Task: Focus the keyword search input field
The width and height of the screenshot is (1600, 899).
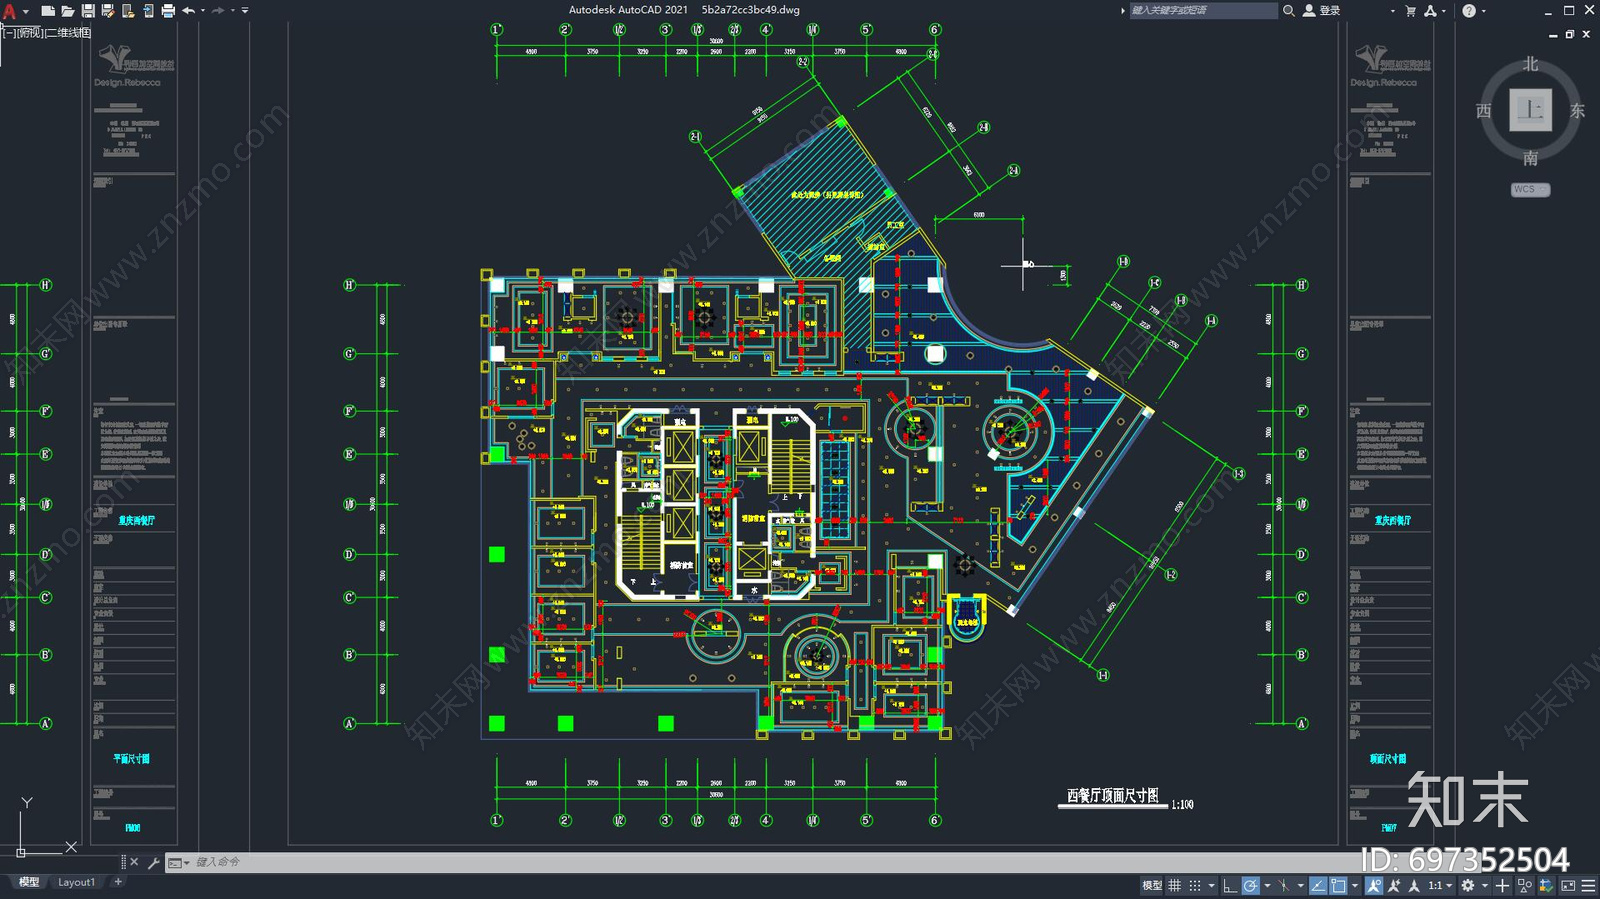Action: coord(1203,11)
